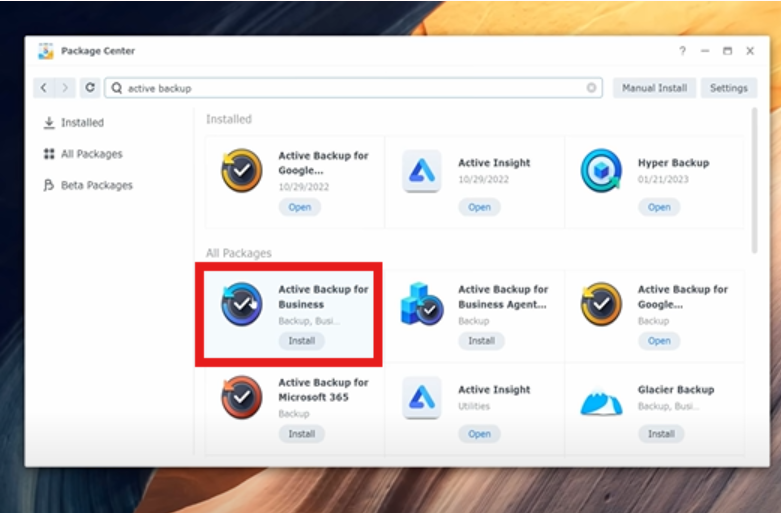Open Package Center Settings
The image size is (781, 513).
point(729,88)
